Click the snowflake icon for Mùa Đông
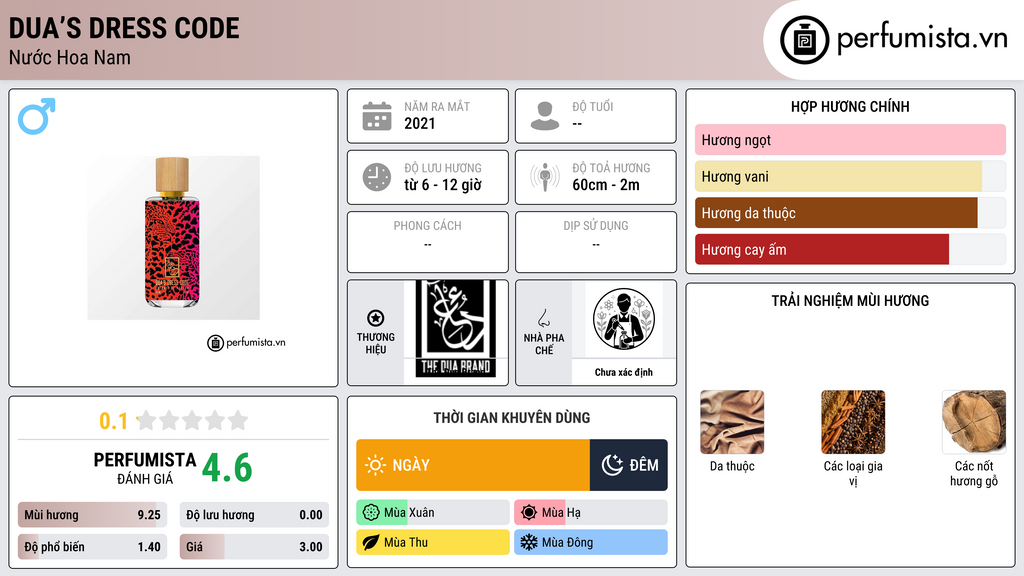Screen dimensions: 1024x576 click(529, 542)
